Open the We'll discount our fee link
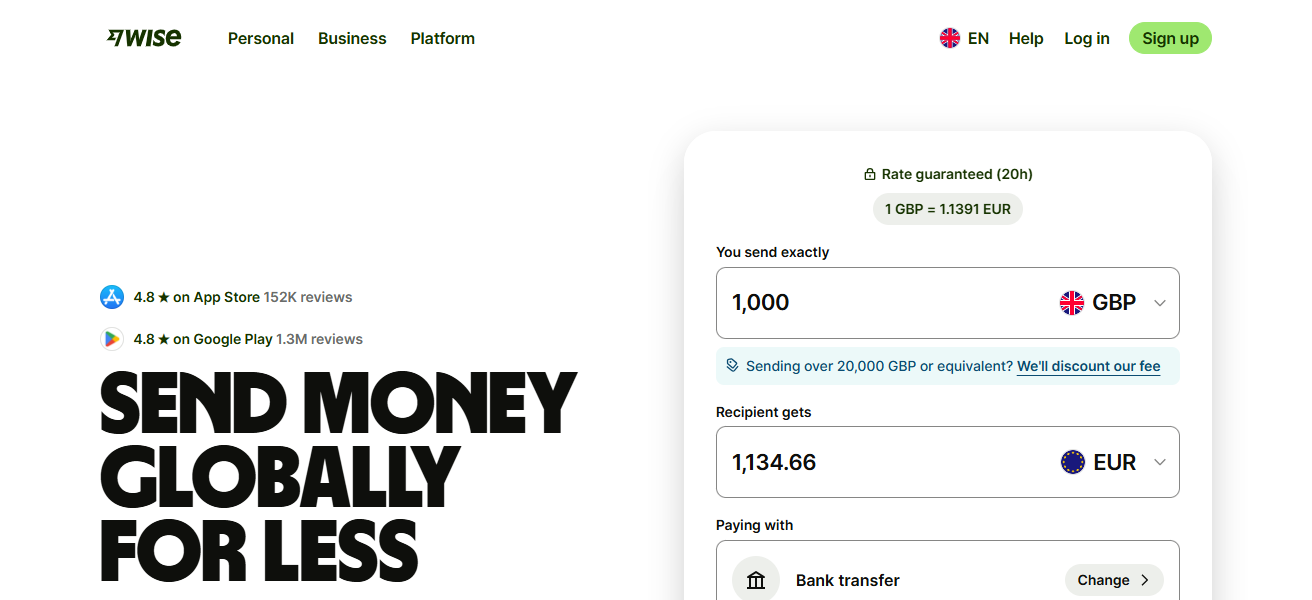 click(1088, 366)
